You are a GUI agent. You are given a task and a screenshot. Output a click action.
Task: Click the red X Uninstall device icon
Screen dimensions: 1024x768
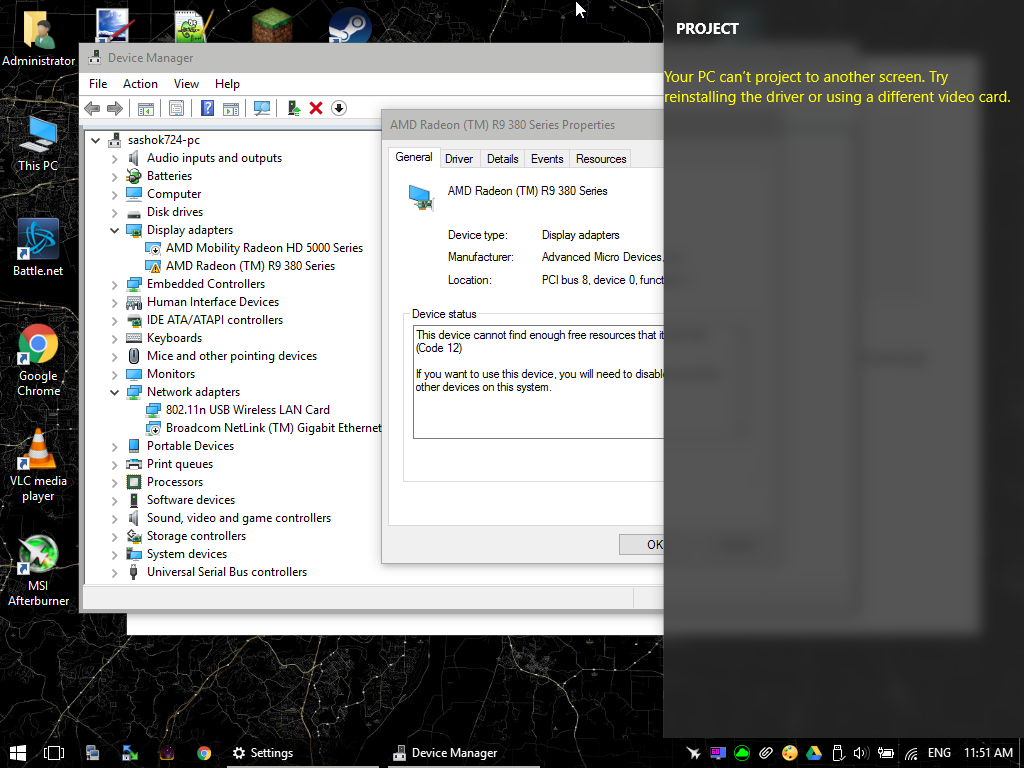pyautogui.click(x=316, y=108)
